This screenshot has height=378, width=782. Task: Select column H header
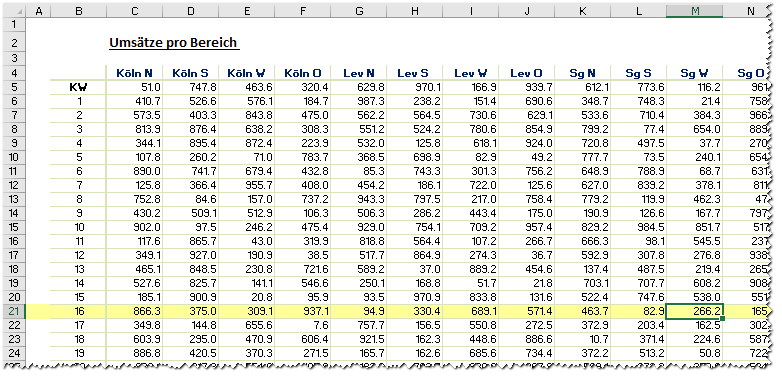click(414, 11)
